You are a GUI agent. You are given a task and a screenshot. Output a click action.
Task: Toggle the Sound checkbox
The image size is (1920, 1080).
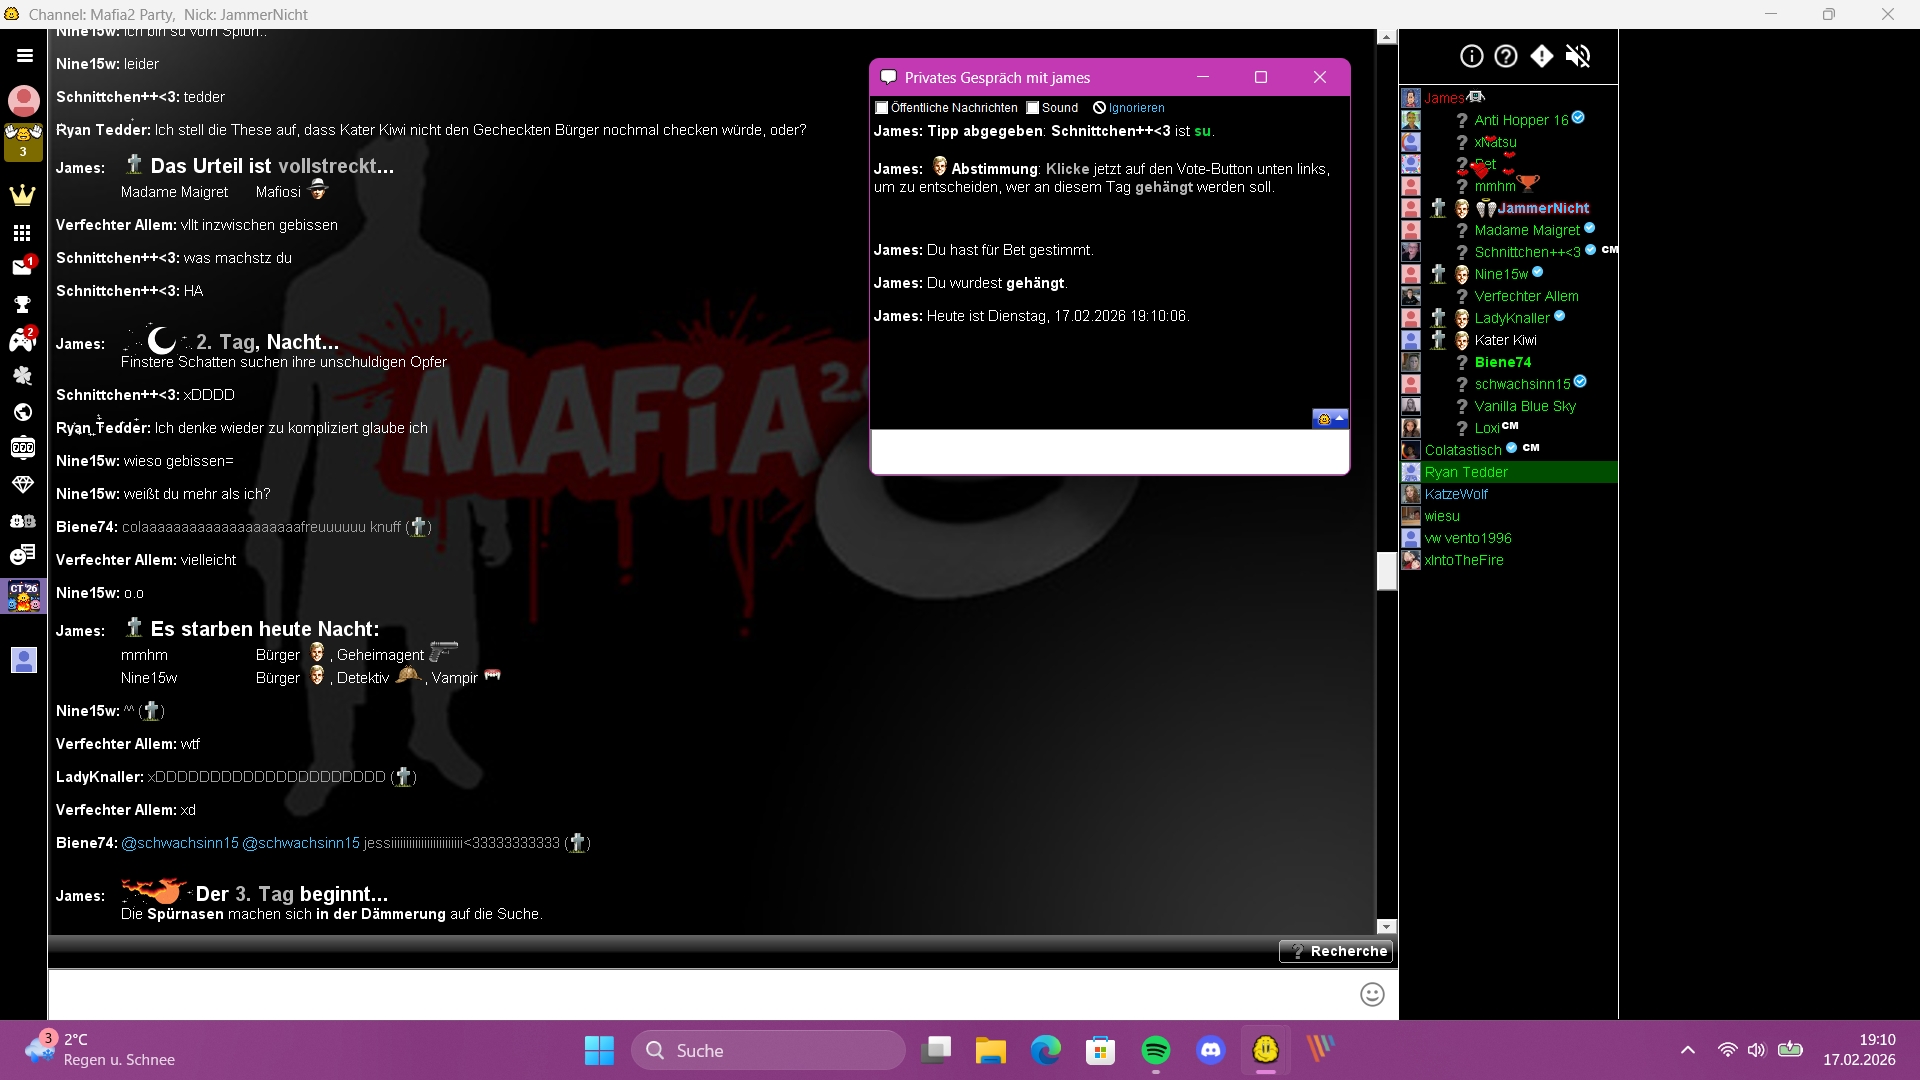click(1033, 108)
